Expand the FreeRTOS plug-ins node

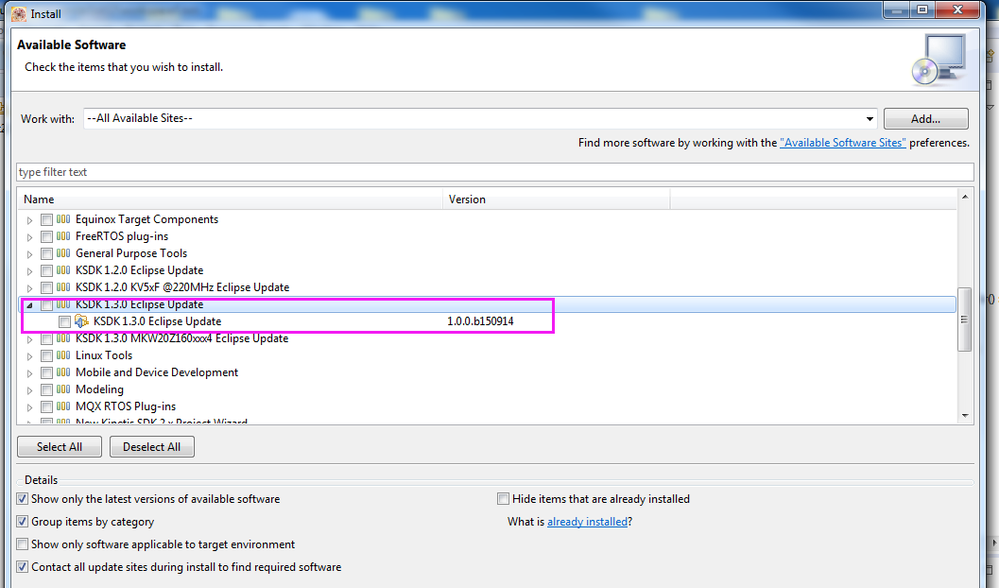click(29, 237)
